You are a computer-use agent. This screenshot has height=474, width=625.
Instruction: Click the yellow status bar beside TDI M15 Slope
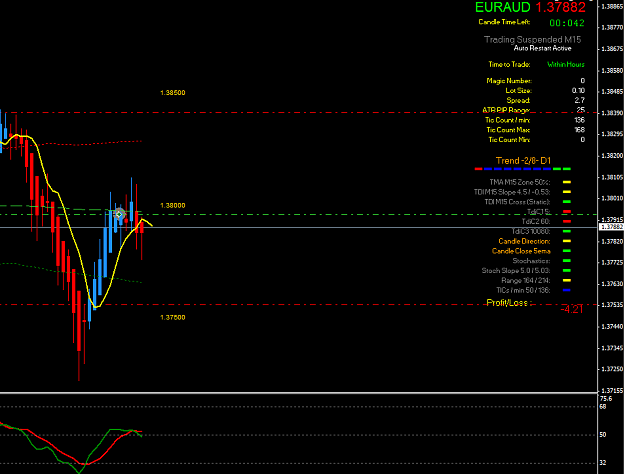click(x=567, y=192)
